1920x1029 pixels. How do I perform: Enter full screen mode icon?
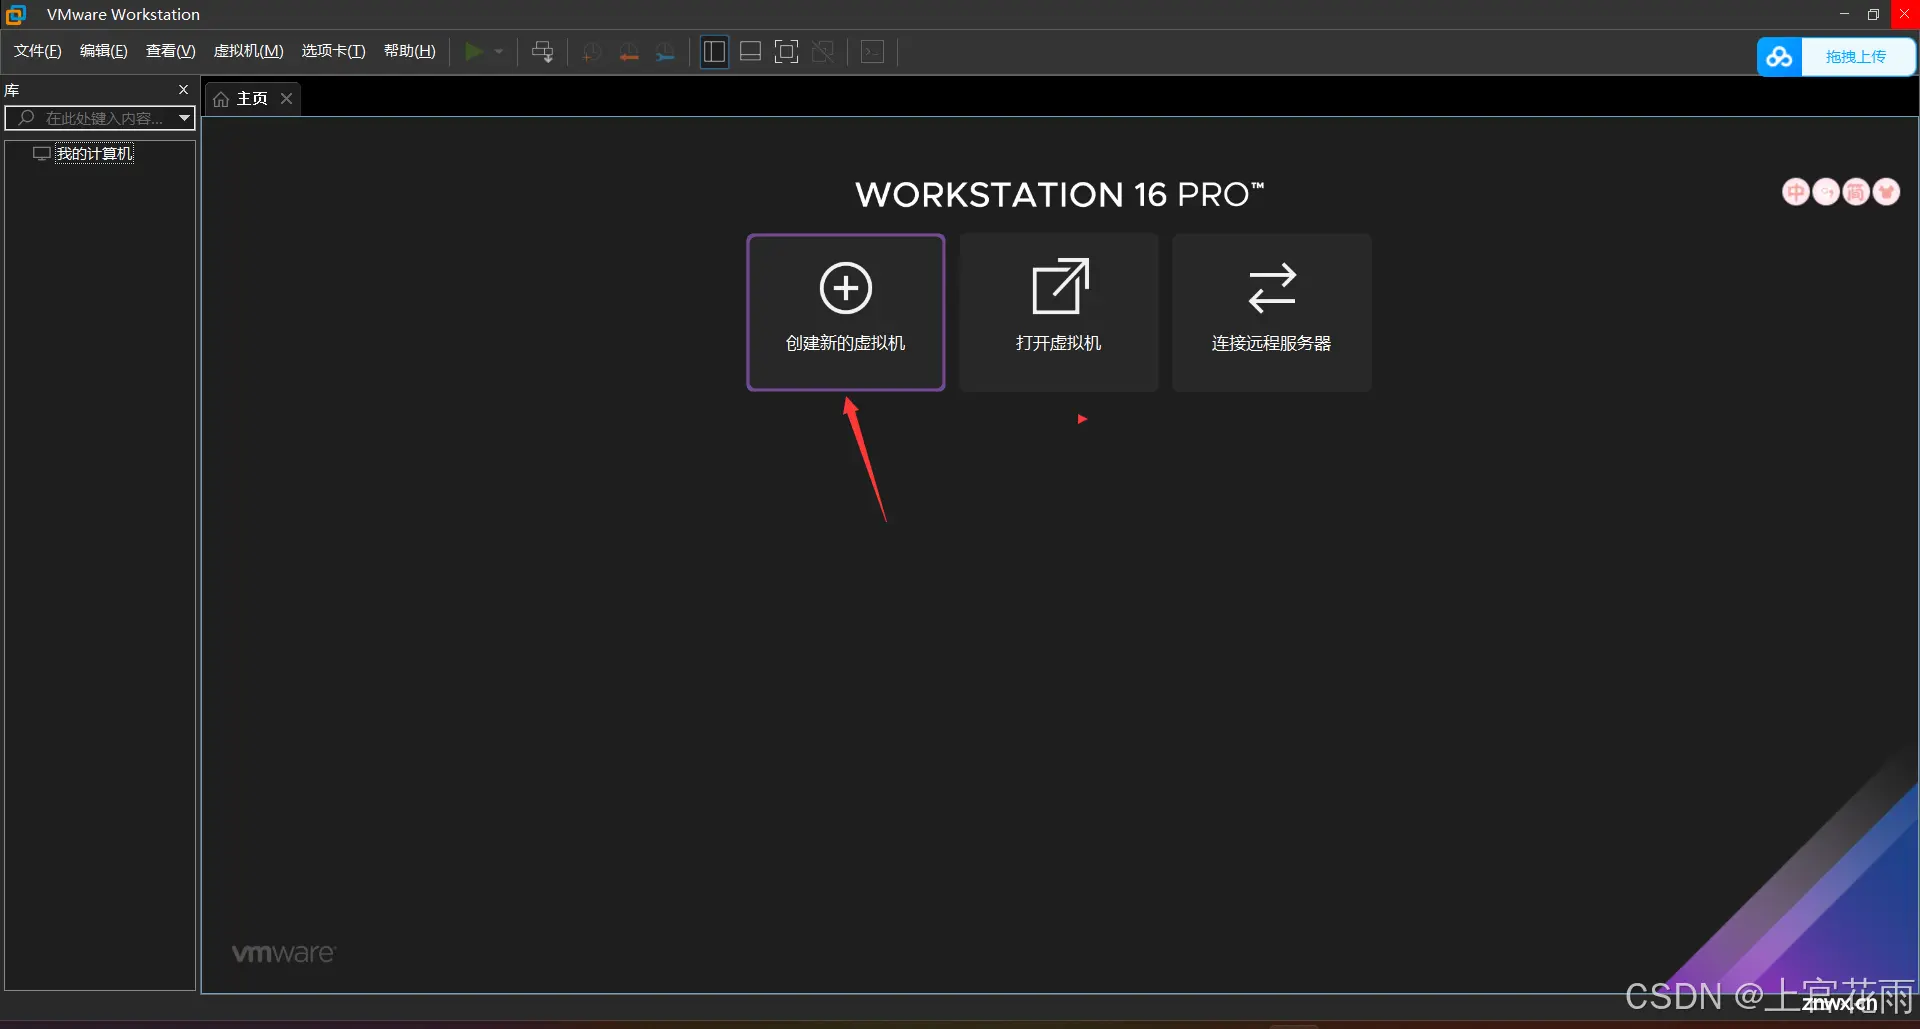tap(787, 52)
